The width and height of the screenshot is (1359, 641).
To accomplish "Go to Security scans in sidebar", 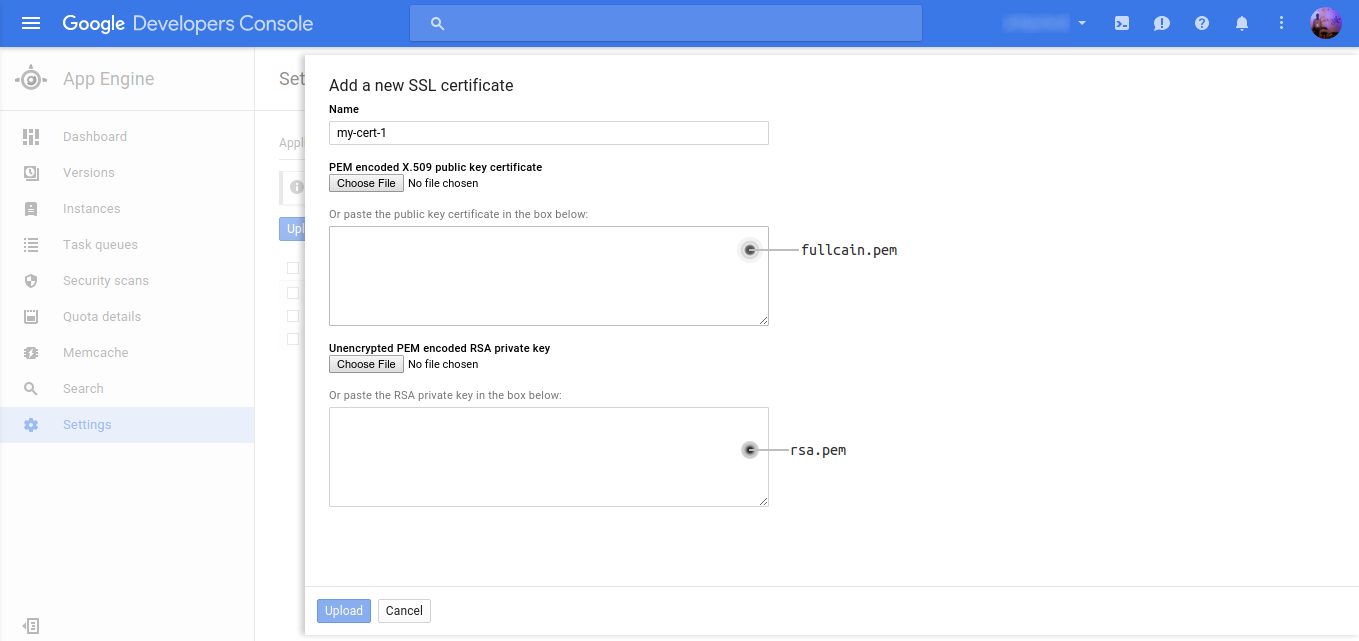I will point(127,281).
